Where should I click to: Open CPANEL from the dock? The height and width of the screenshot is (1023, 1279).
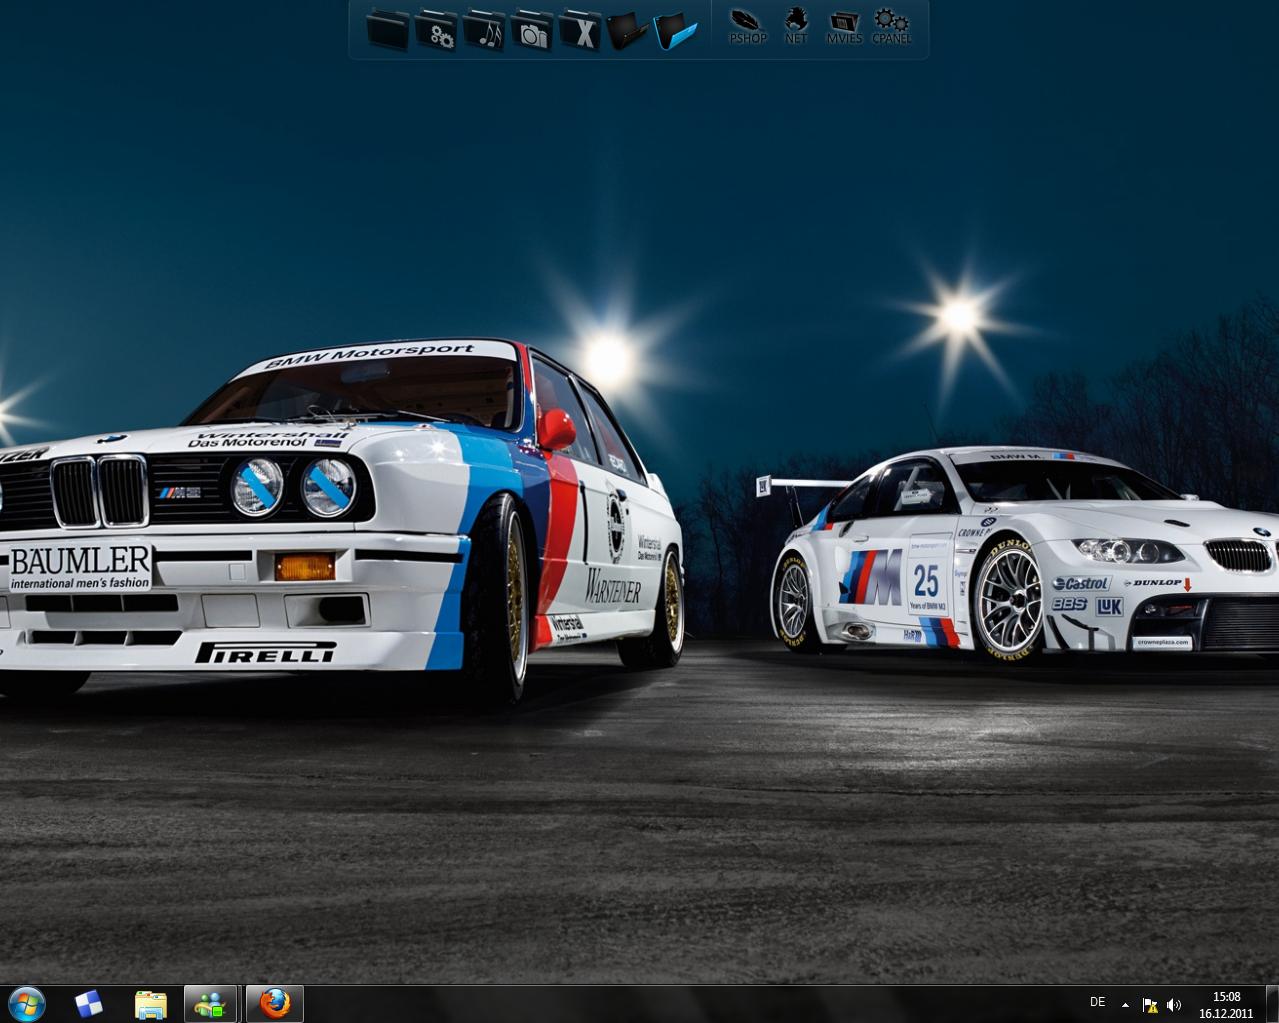coord(891,26)
